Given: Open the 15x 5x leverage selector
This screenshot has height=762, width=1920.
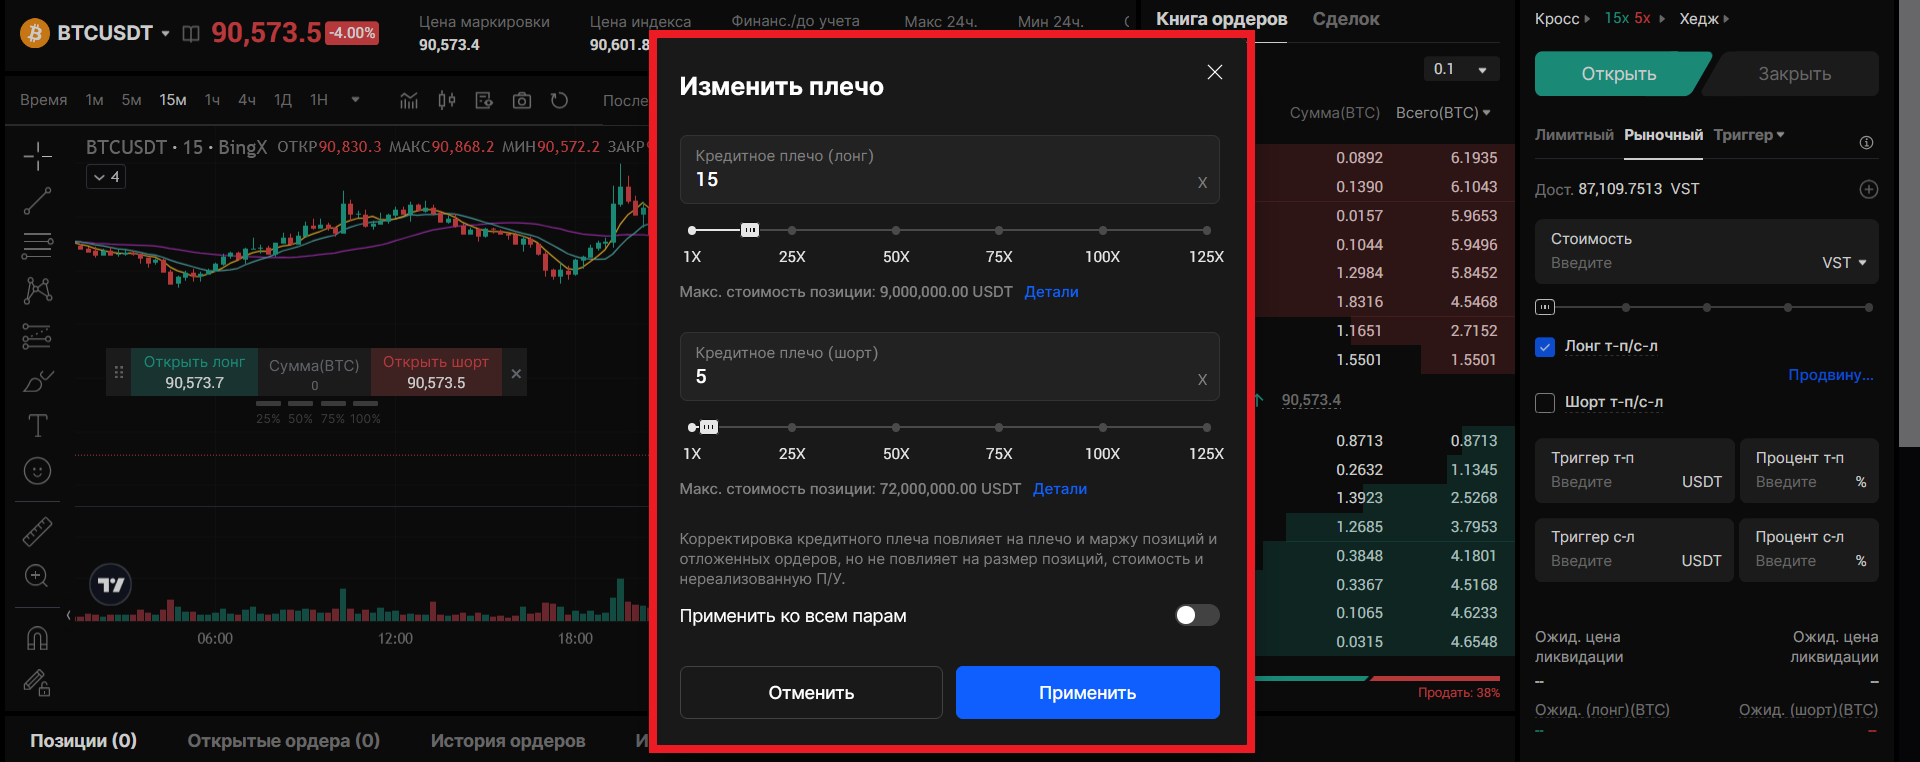Looking at the screenshot, I should point(1634,19).
